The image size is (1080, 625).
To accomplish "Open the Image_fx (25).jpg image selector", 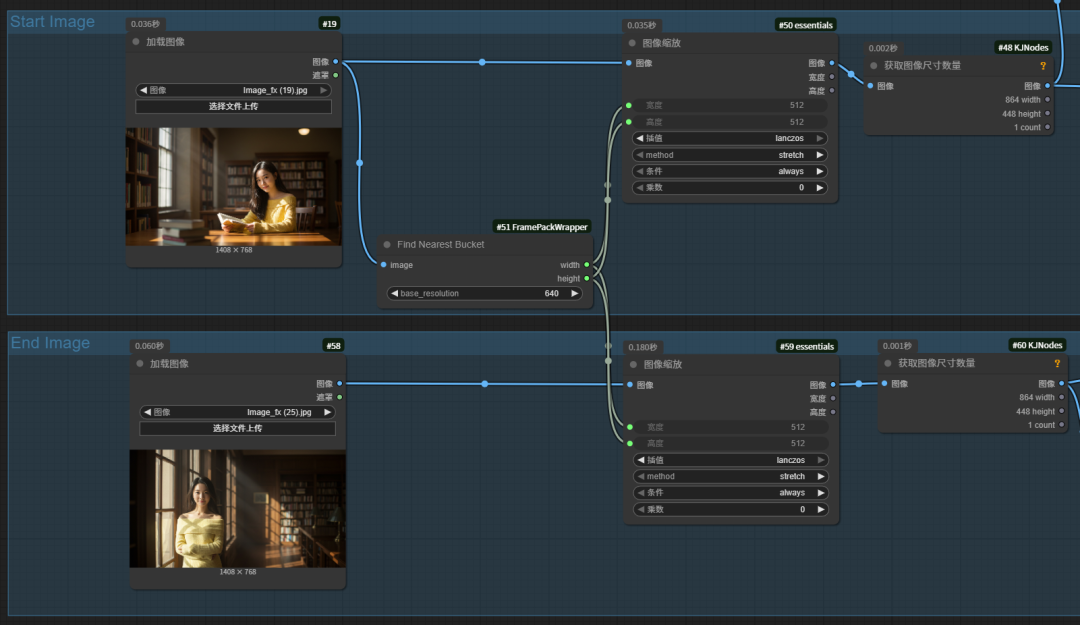I will point(238,412).
